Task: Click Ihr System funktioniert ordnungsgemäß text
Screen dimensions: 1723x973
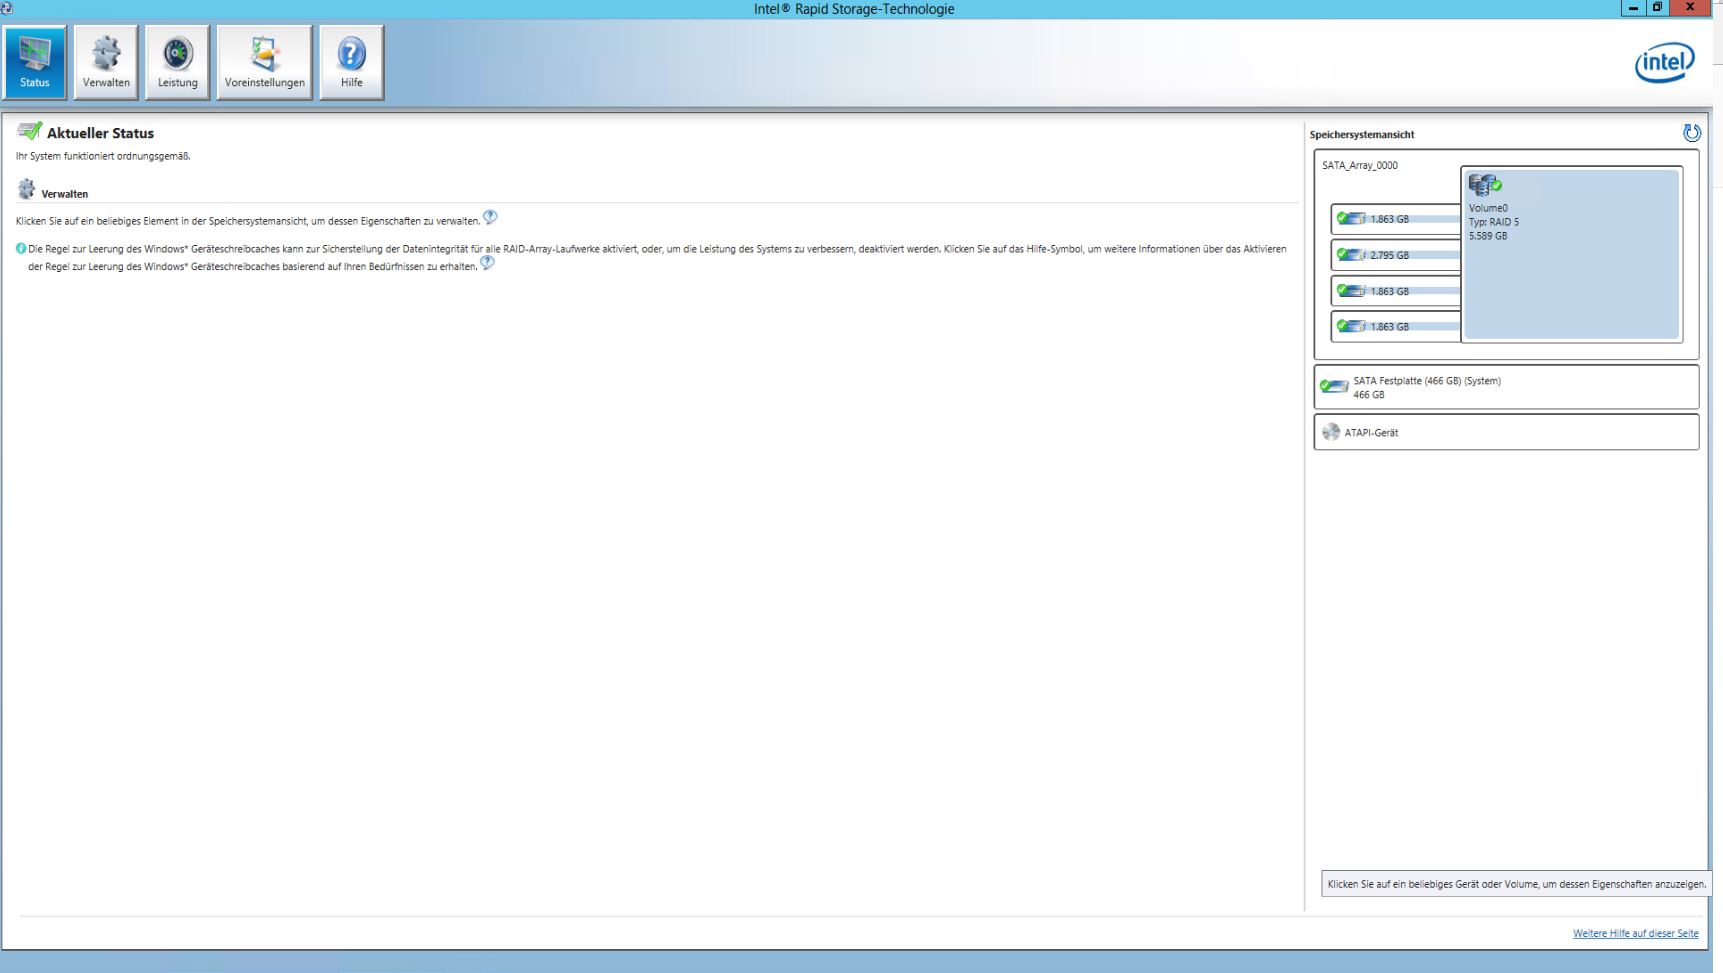Action: [103, 156]
